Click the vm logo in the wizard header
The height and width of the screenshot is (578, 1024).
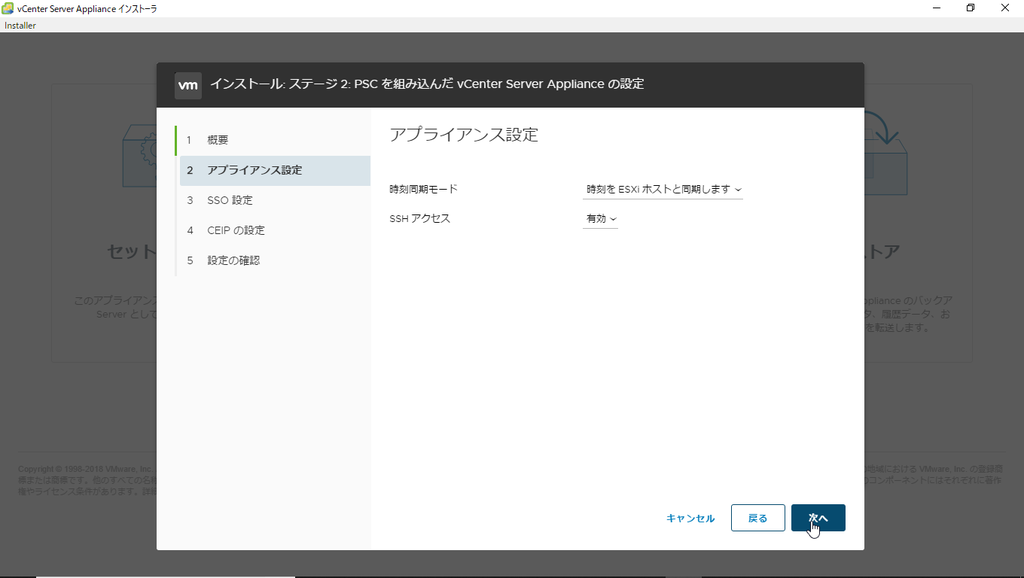[x=188, y=85]
